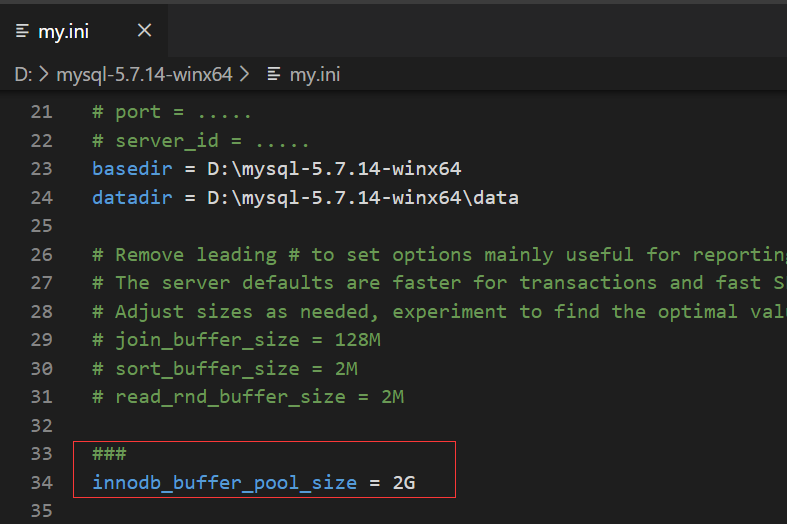Place cursor on basedir keyword
Image resolution: width=787 pixels, height=524 pixels.
click(132, 169)
